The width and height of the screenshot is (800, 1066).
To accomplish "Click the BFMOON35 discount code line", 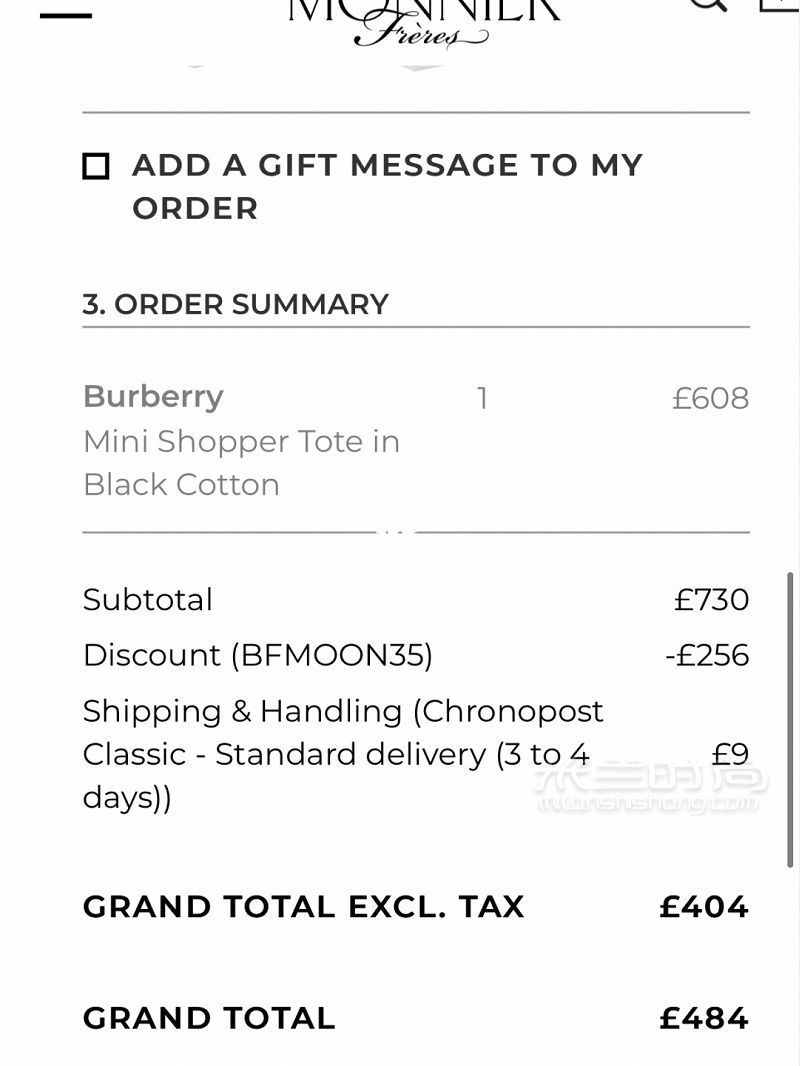I will (x=258, y=655).
